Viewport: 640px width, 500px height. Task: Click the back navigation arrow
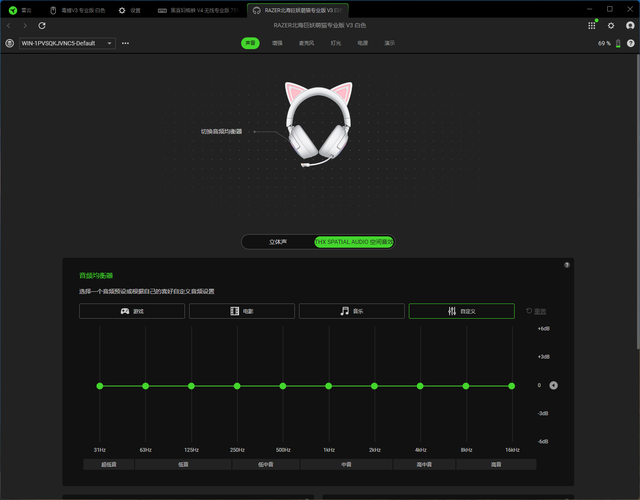click(9, 26)
